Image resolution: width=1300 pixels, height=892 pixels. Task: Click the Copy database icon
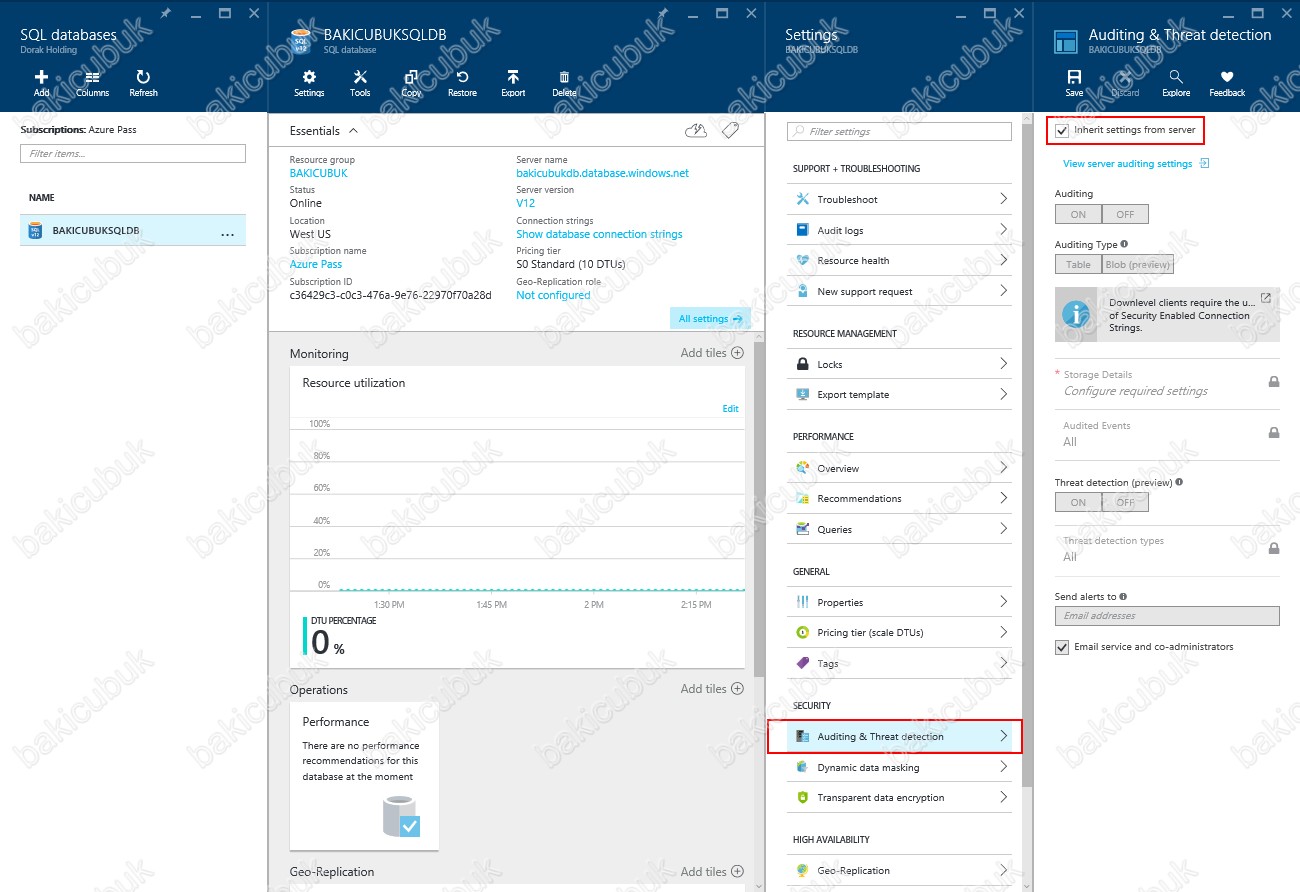click(x=411, y=77)
